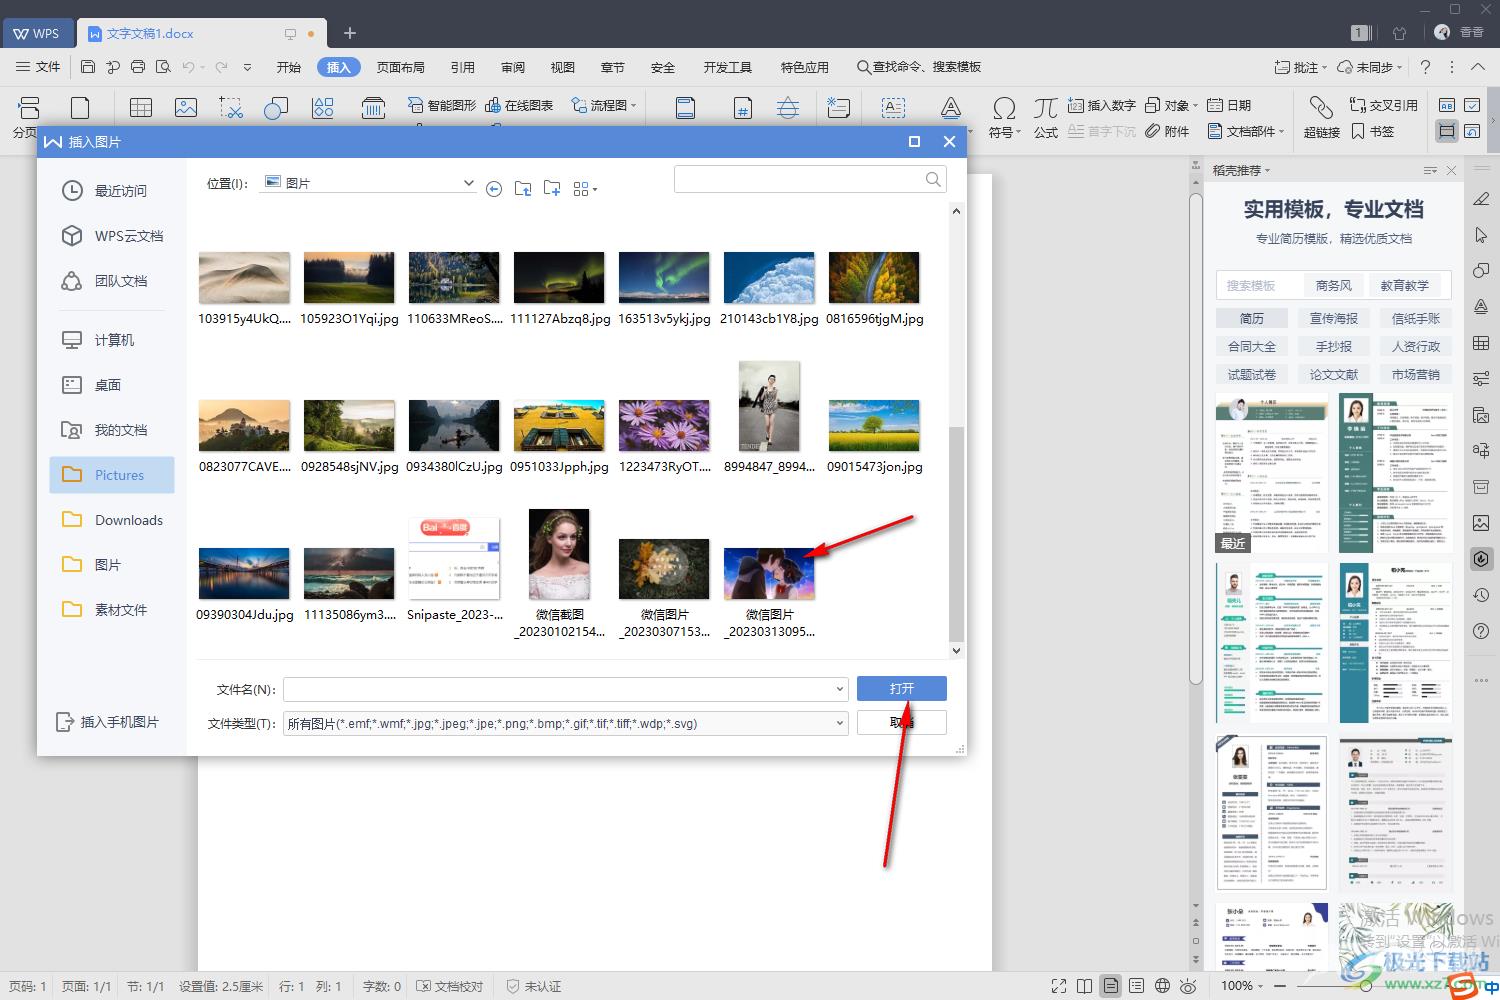Open the Page Layout ribbon tab
Image resolution: width=1500 pixels, height=1000 pixels.
pos(401,67)
